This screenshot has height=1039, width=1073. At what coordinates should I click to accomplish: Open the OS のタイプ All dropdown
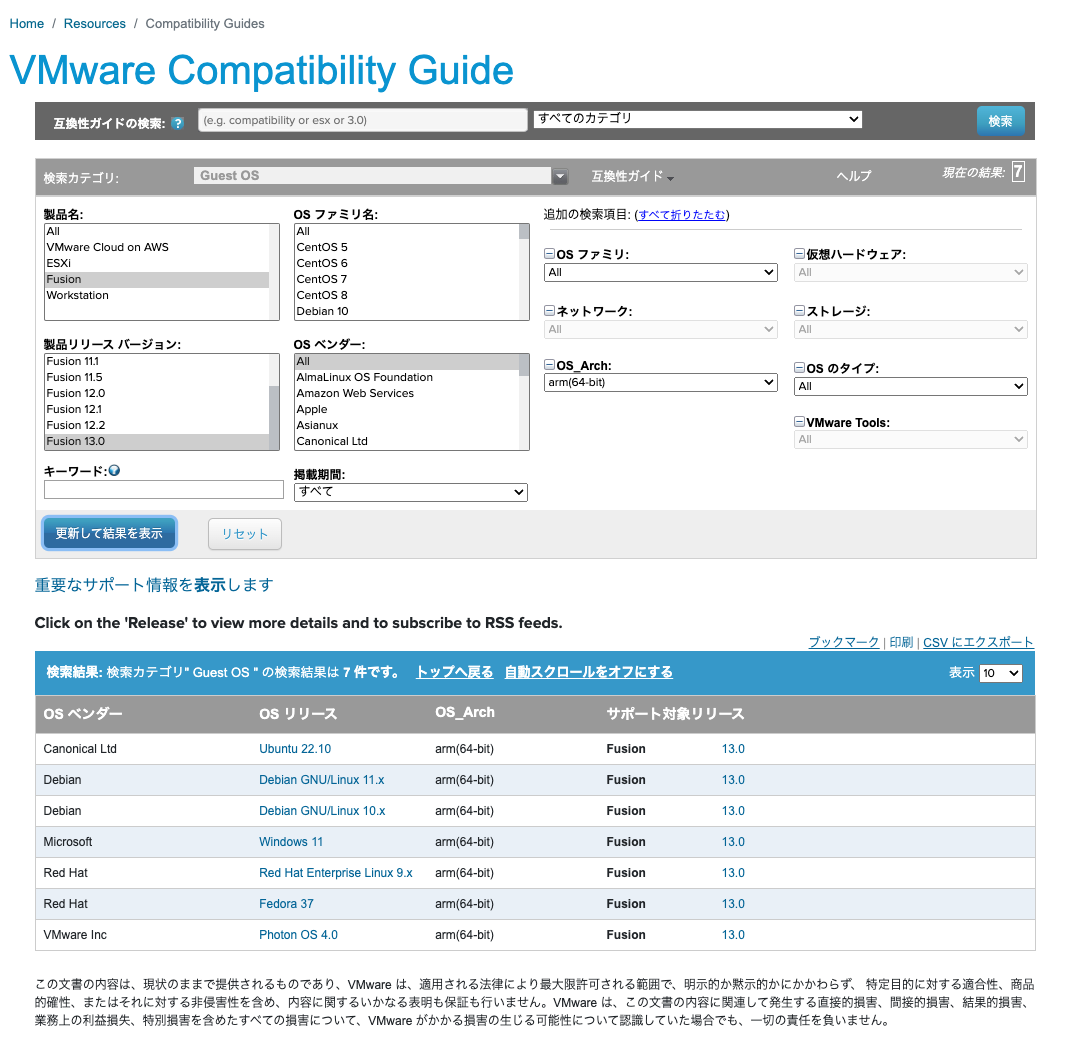(910, 386)
